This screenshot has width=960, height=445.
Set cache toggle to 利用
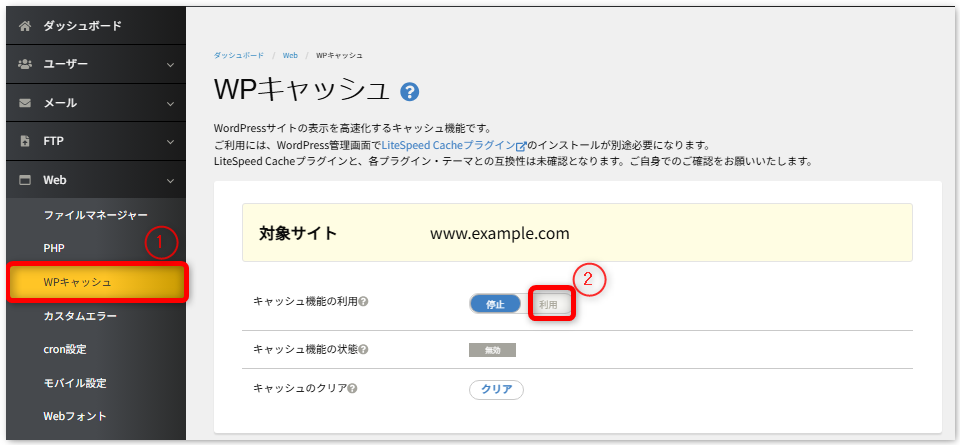[x=549, y=304]
